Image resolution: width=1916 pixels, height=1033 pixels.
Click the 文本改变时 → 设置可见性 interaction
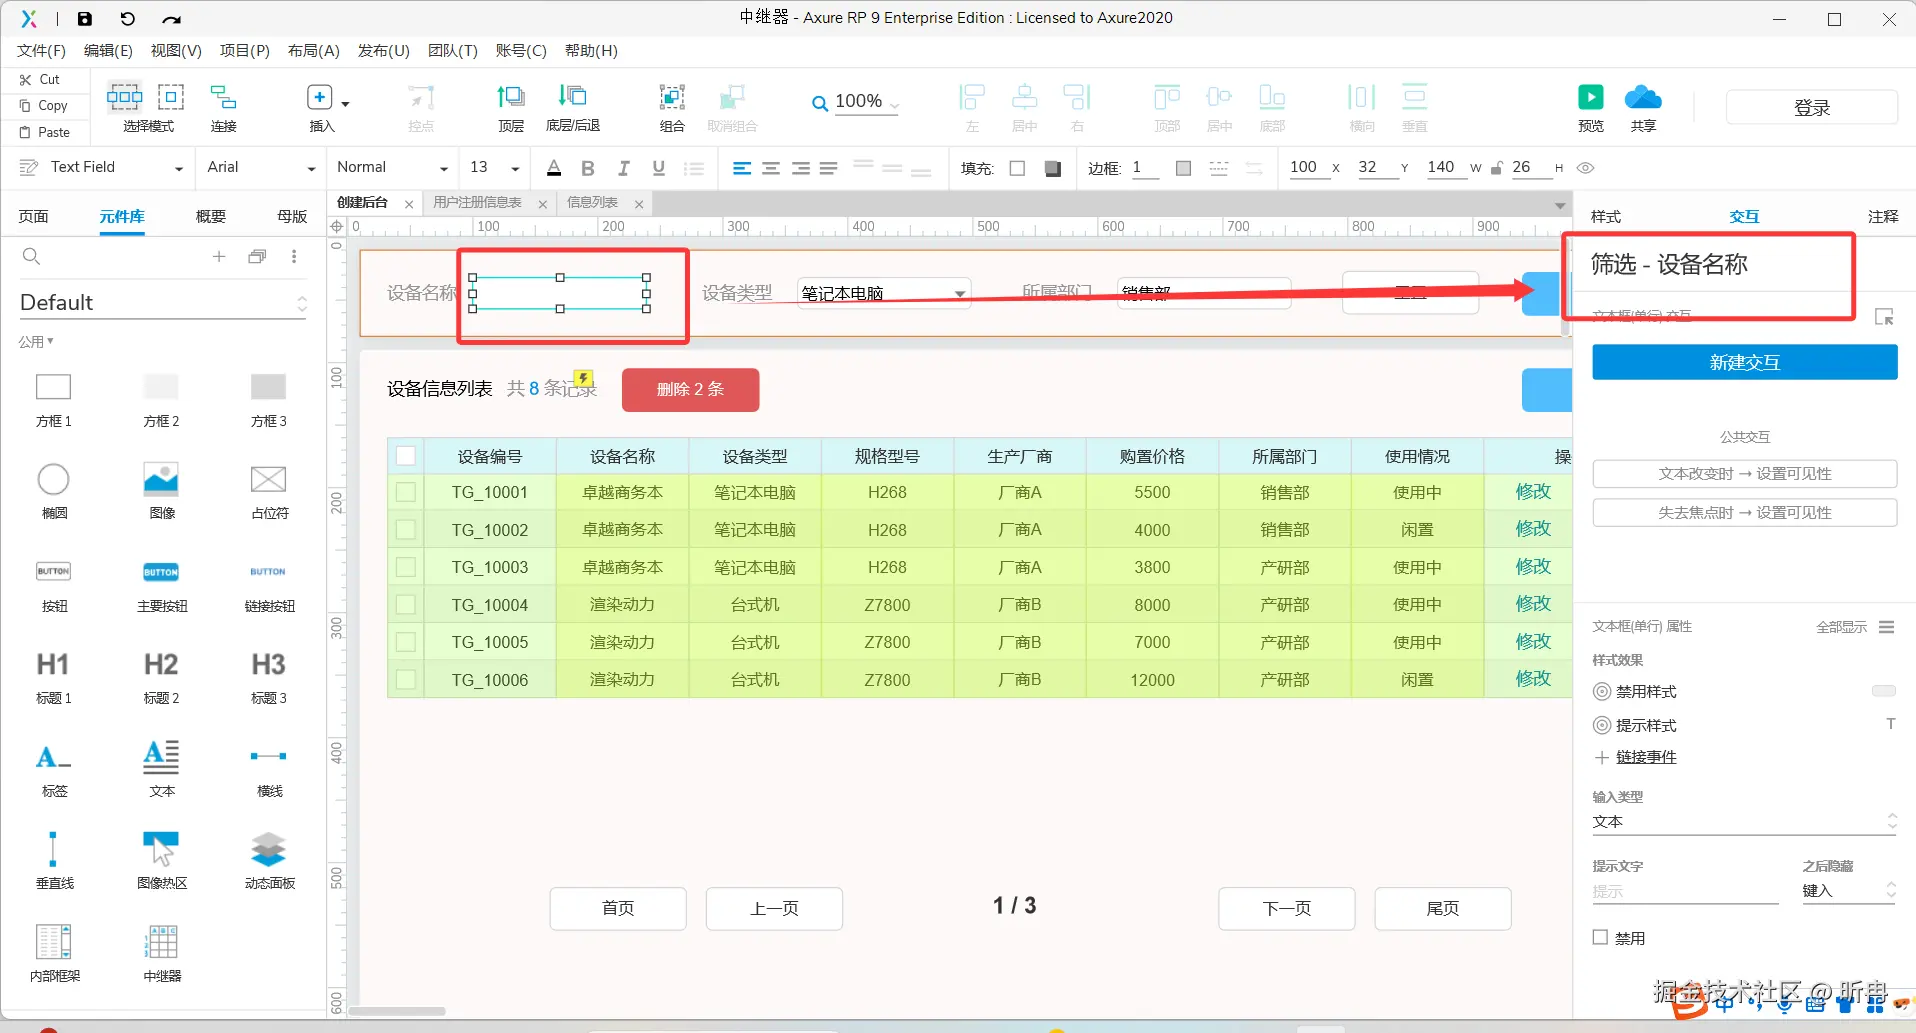click(x=1744, y=474)
